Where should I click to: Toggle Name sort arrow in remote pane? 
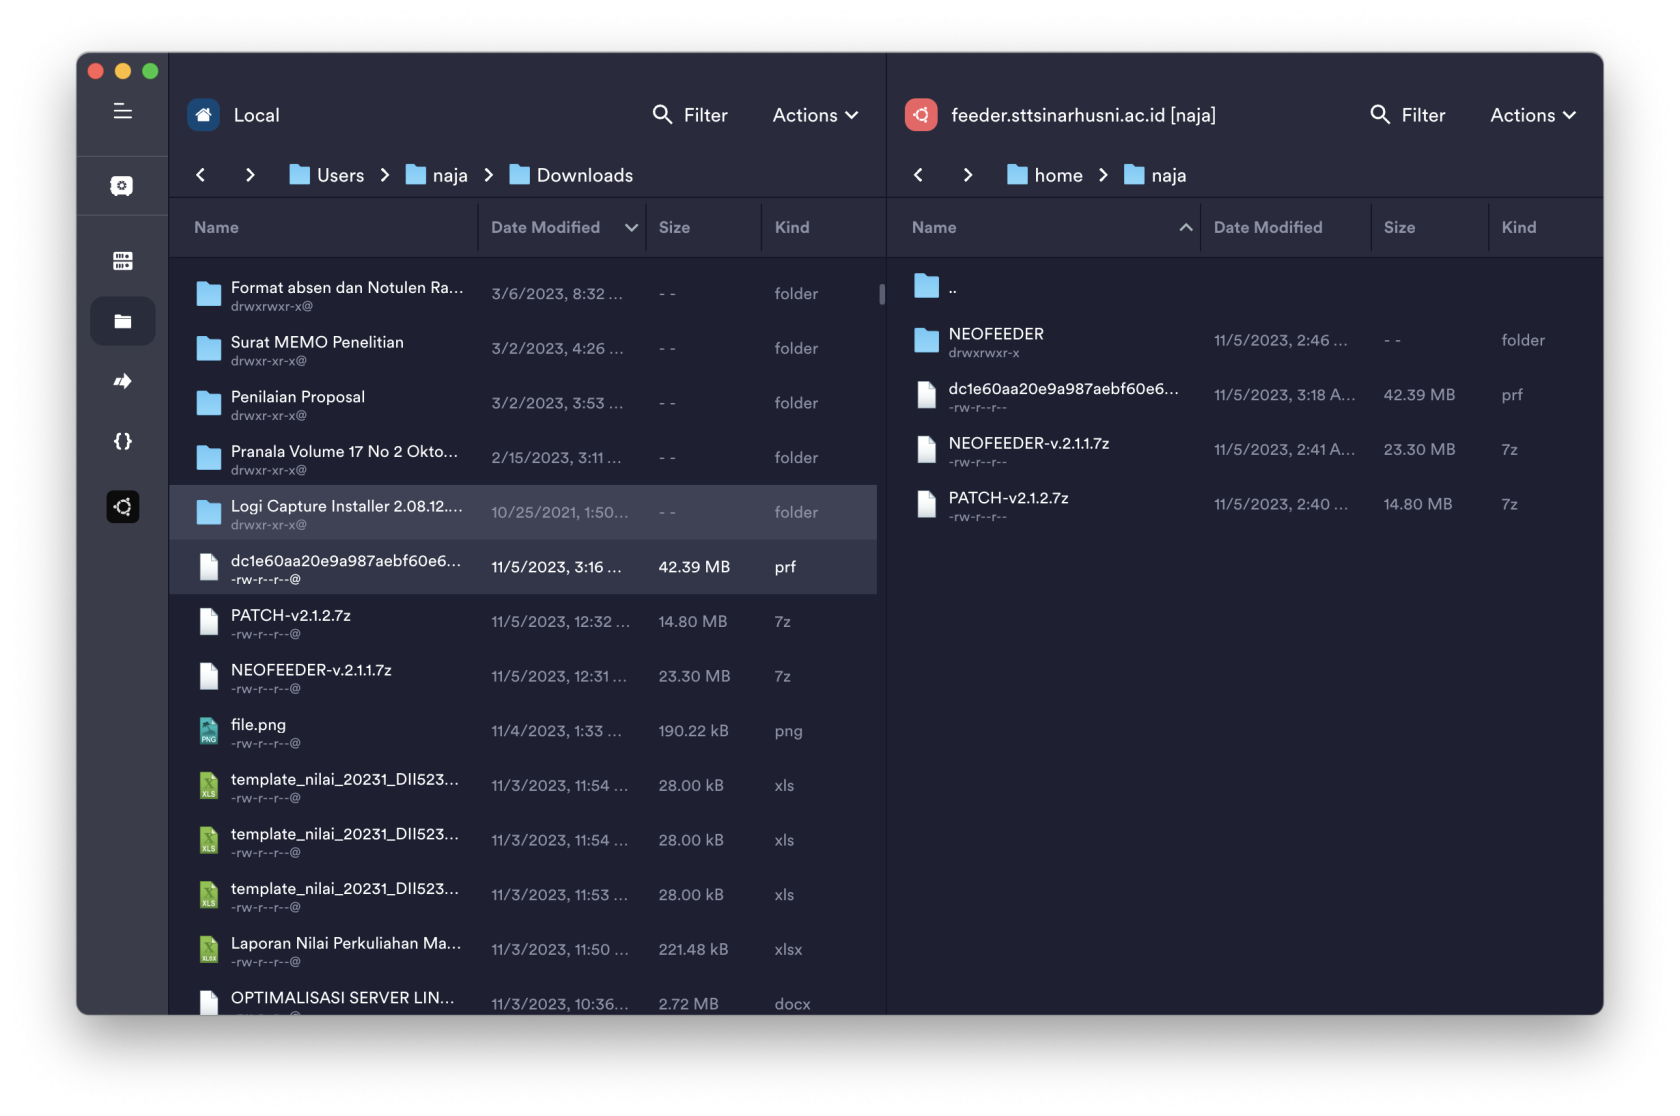tap(1186, 228)
